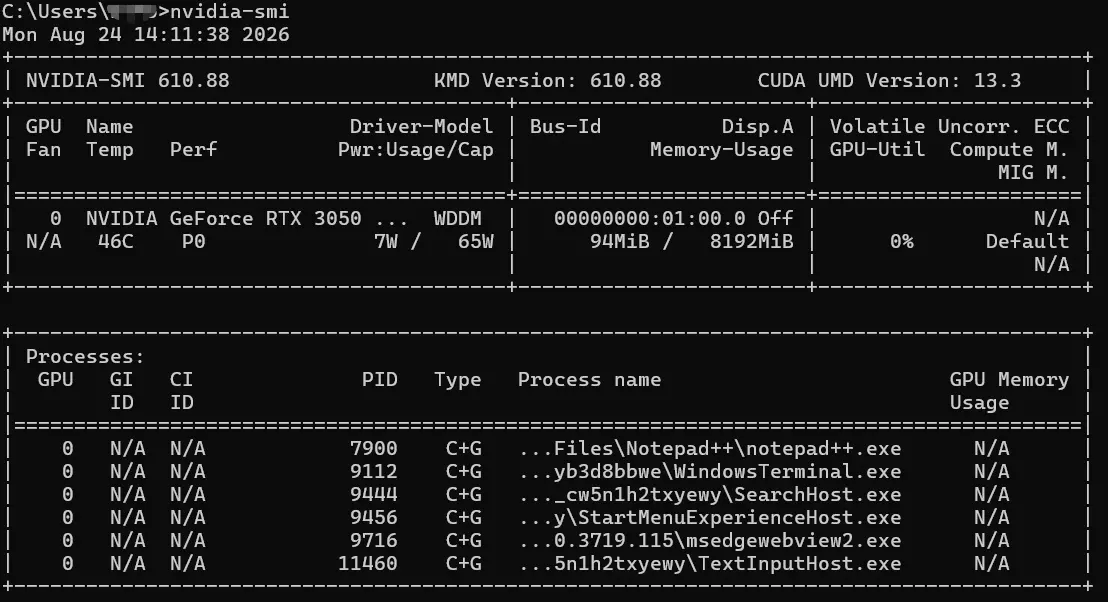
Task: Click the PID 11460 entry
Action: [367, 563]
